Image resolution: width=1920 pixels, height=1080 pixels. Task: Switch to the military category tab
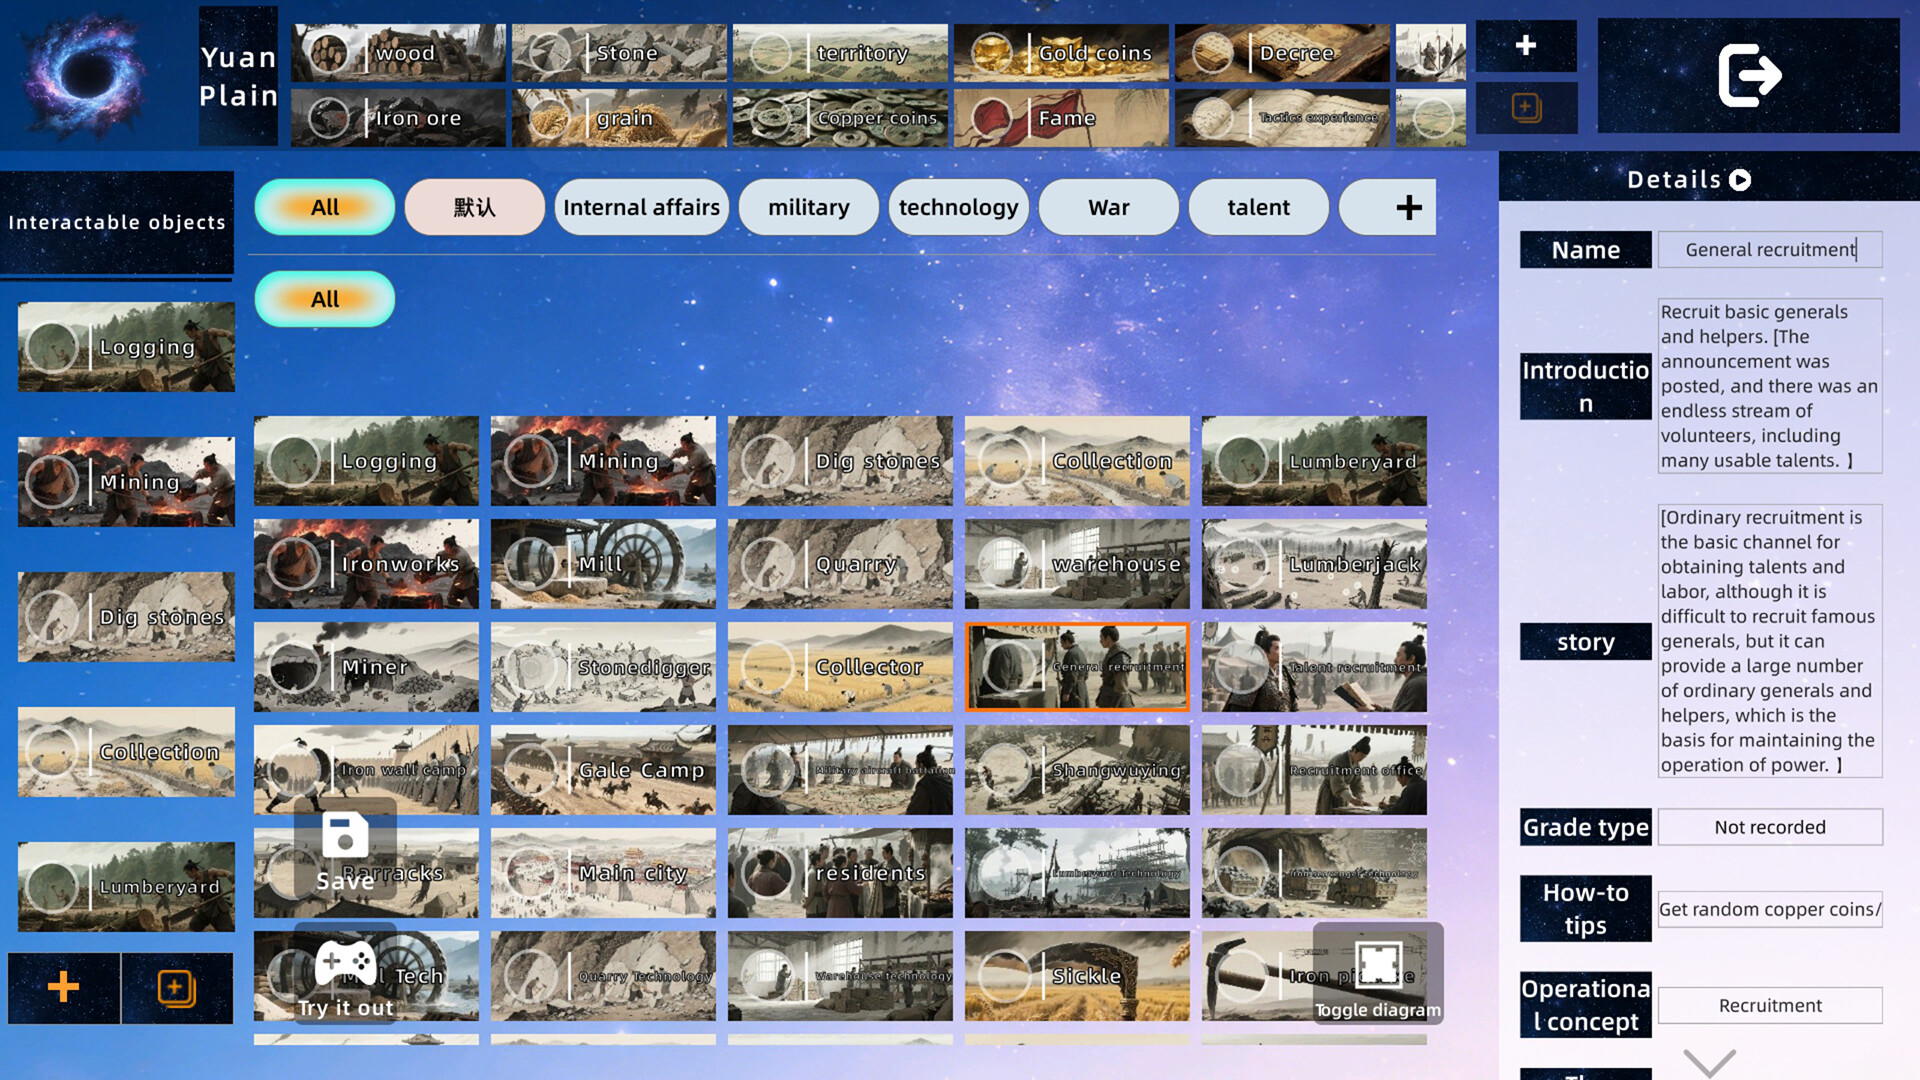(x=808, y=207)
